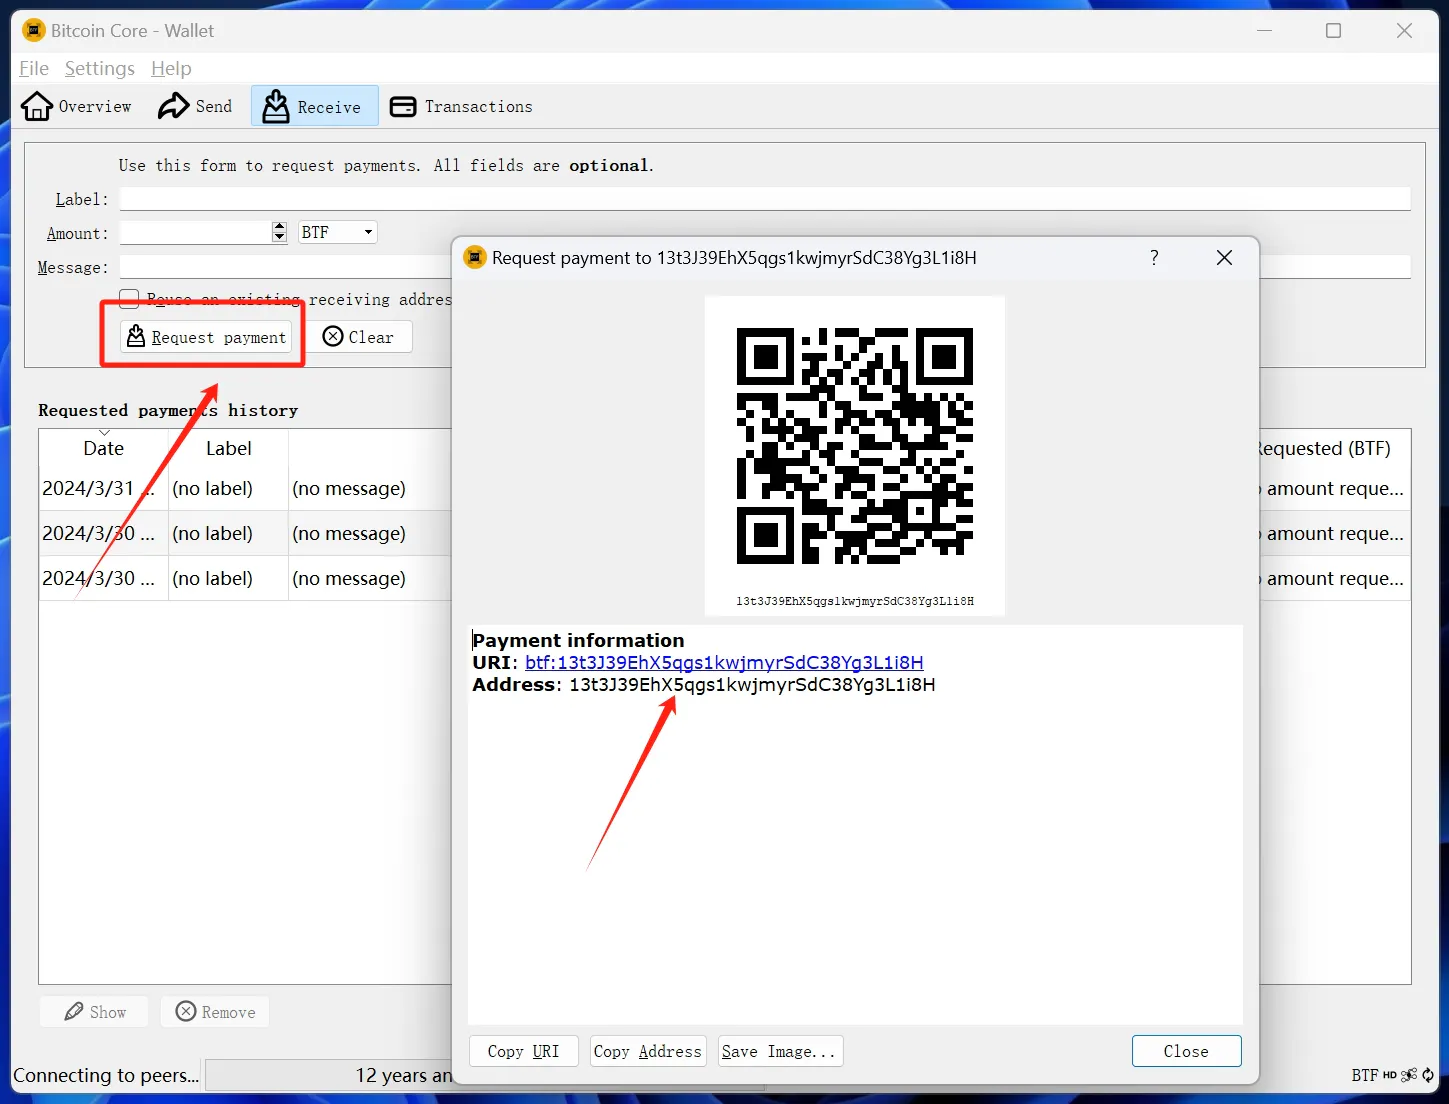Open the Help menu
This screenshot has height=1104, width=1449.
pos(171,68)
